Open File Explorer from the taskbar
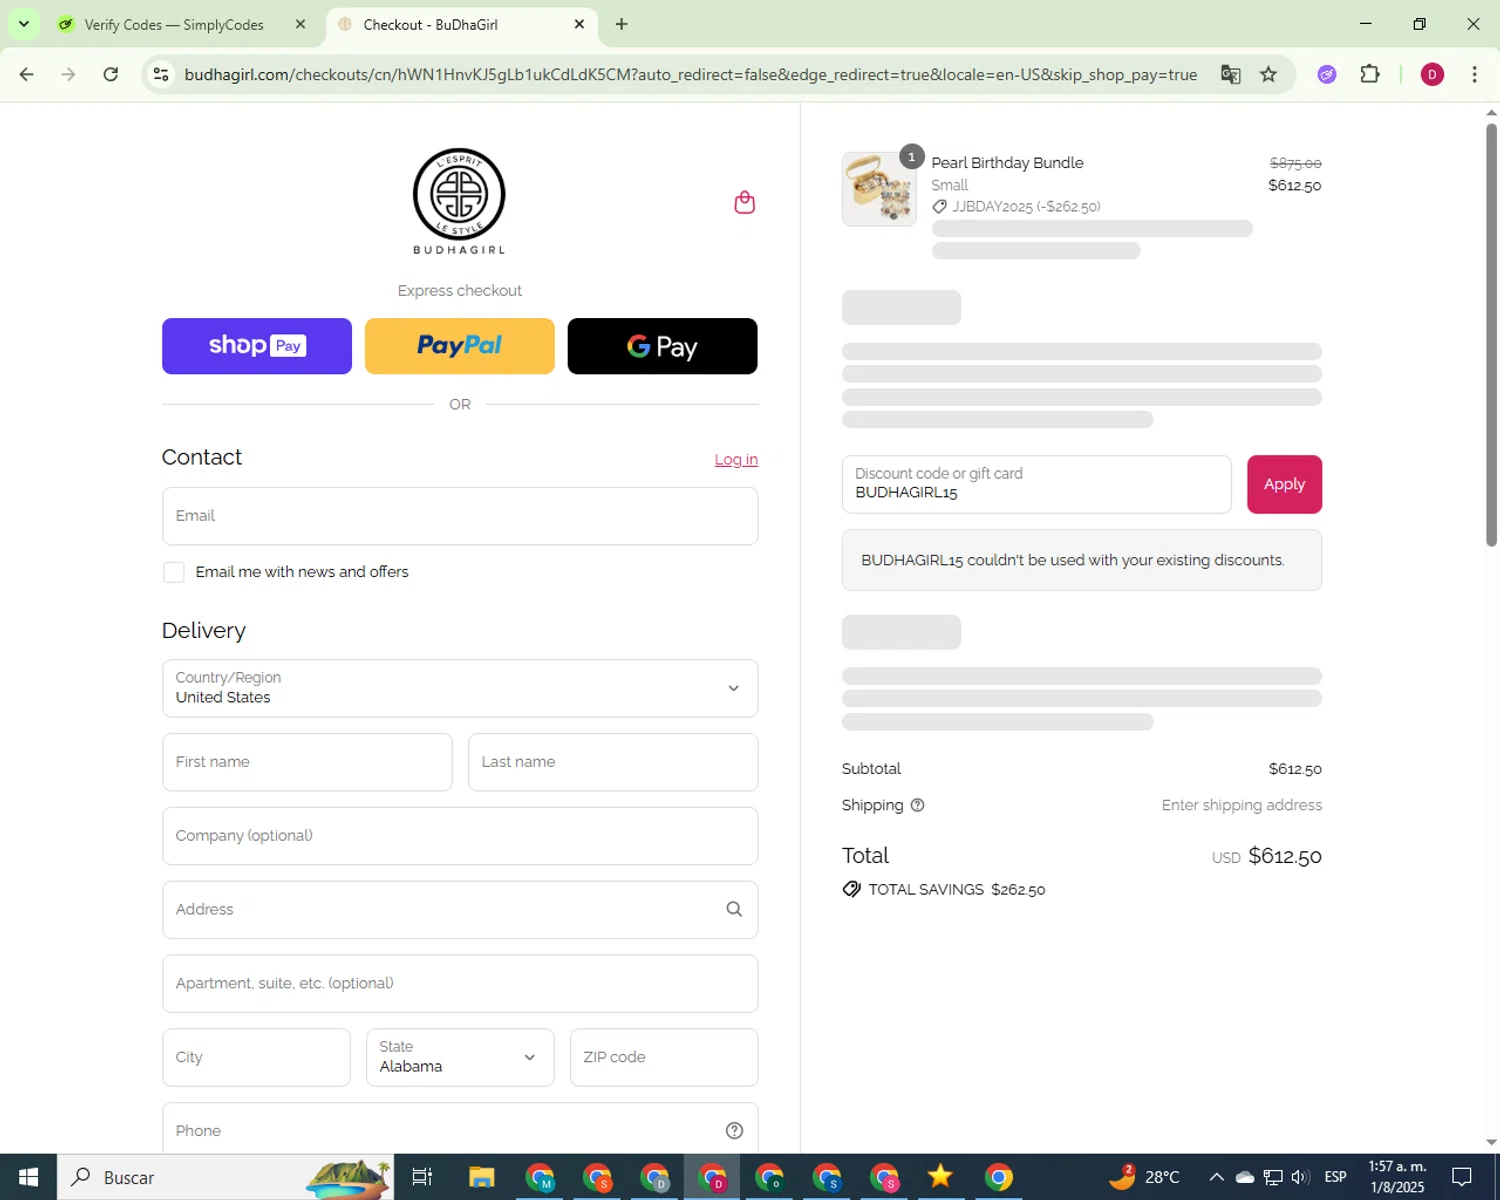1500x1200 pixels. (482, 1177)
